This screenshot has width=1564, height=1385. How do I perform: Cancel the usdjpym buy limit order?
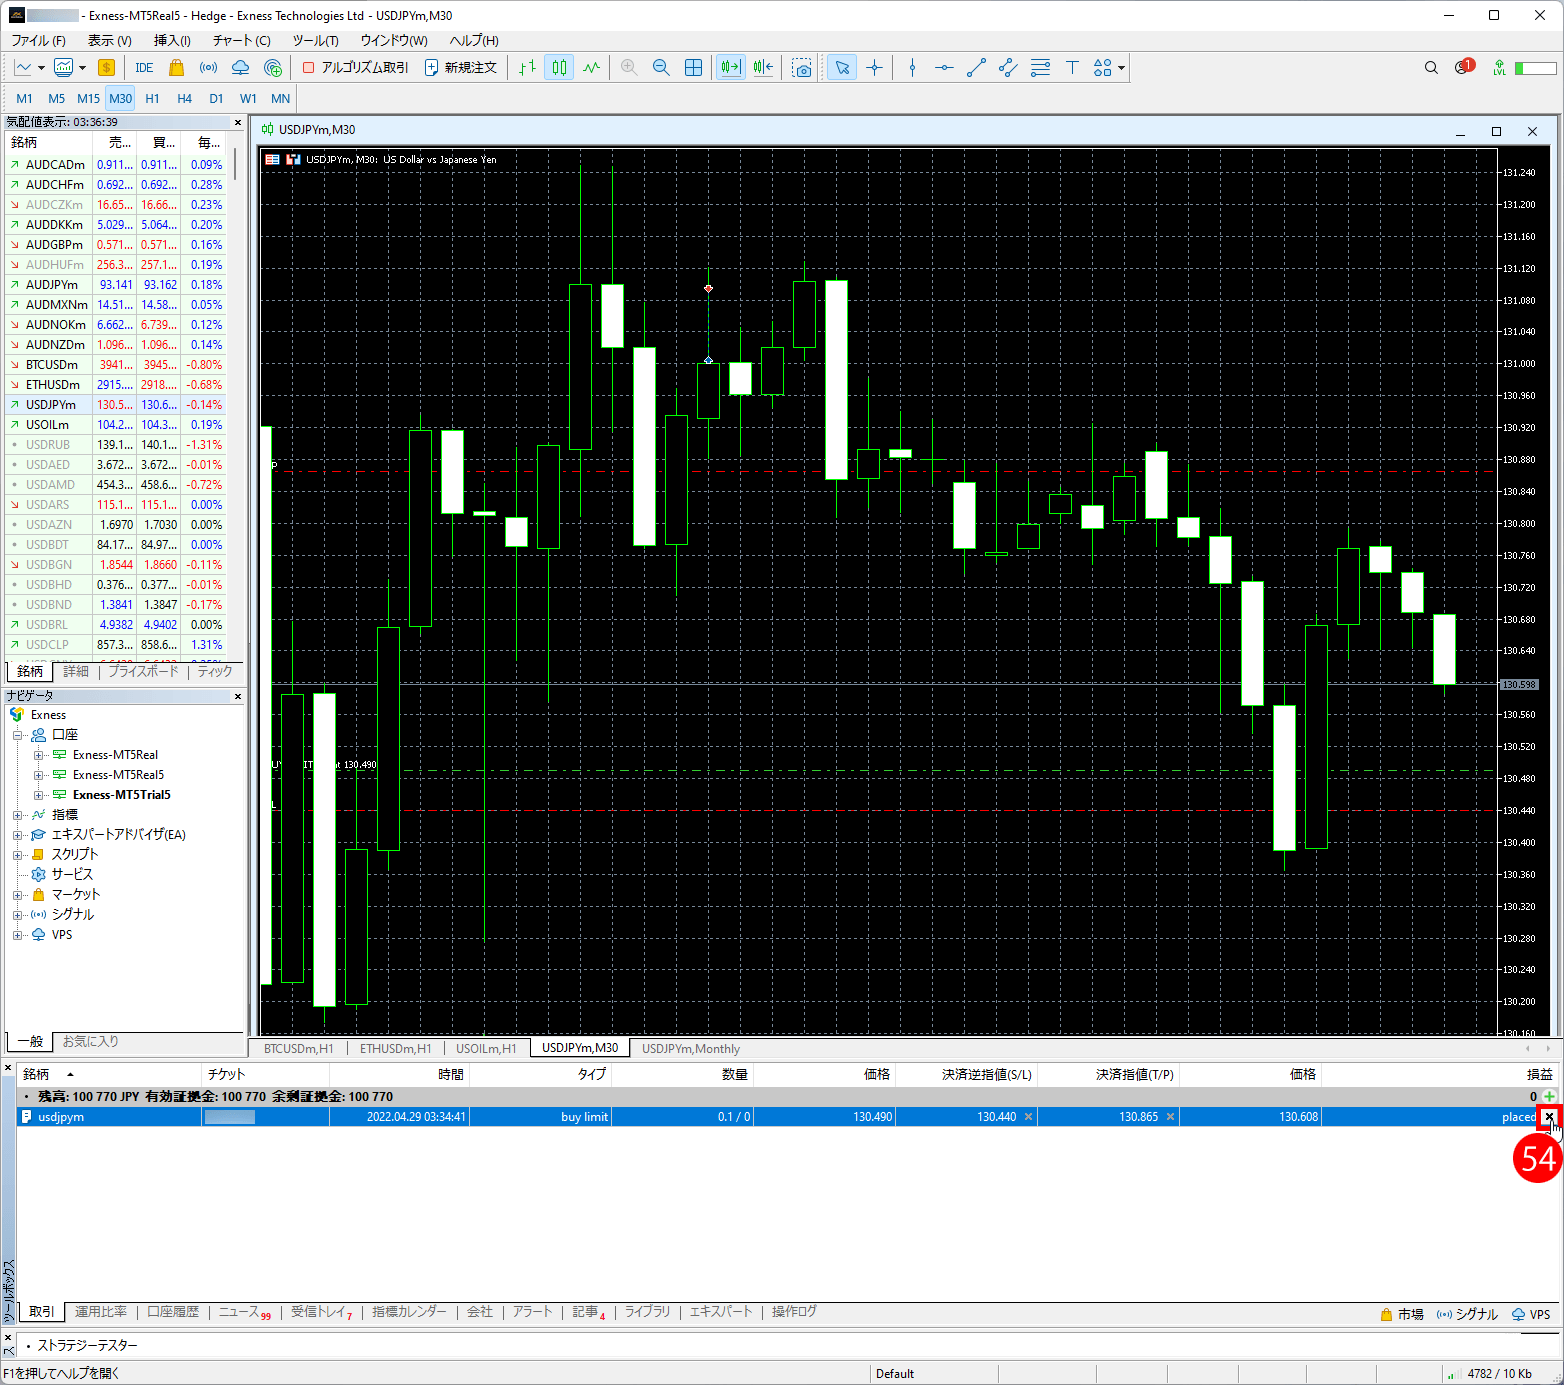click(1549, 1117)
